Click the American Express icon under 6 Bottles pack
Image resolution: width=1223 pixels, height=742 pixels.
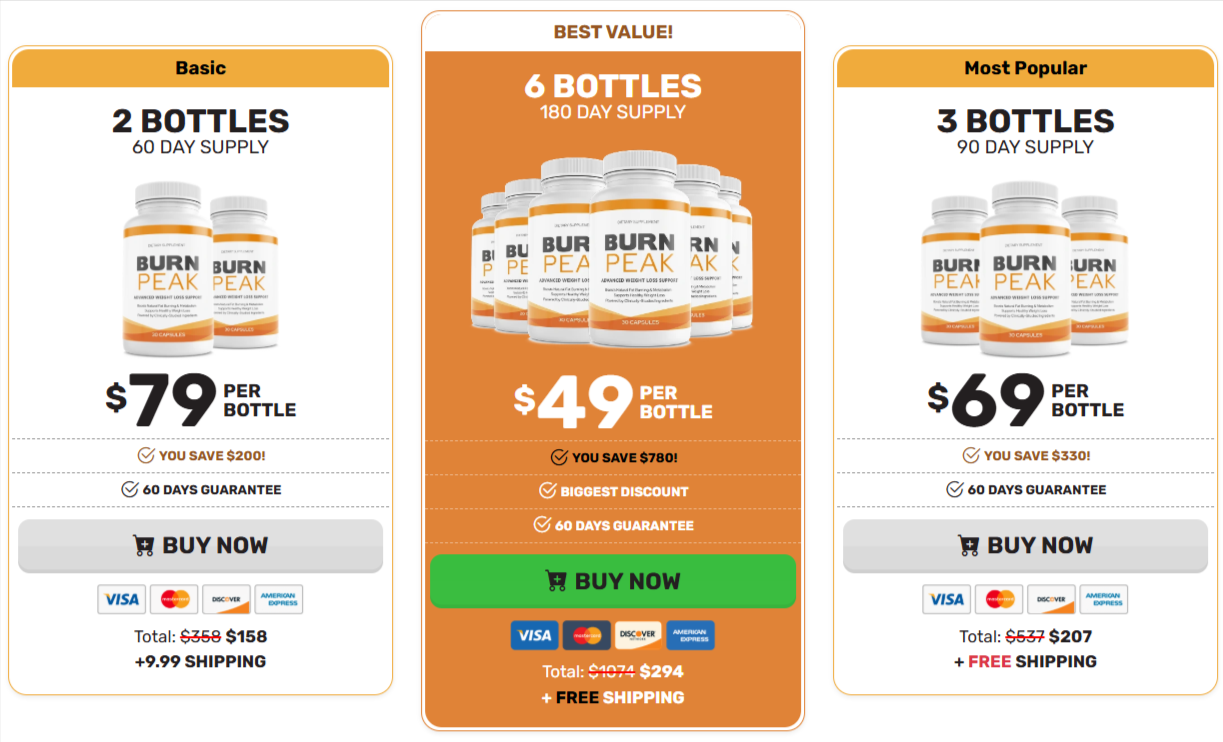pyautogui.click(x=691, y=635)
